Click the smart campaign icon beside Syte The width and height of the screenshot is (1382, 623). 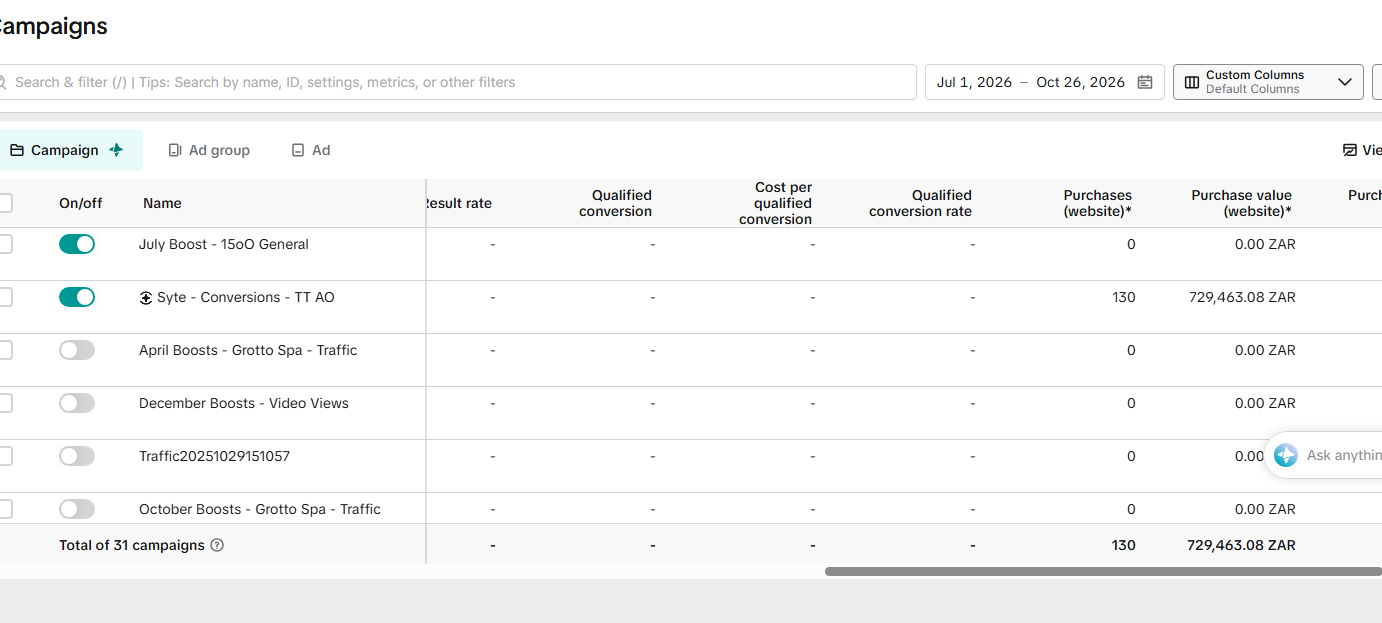coord(146,297)
